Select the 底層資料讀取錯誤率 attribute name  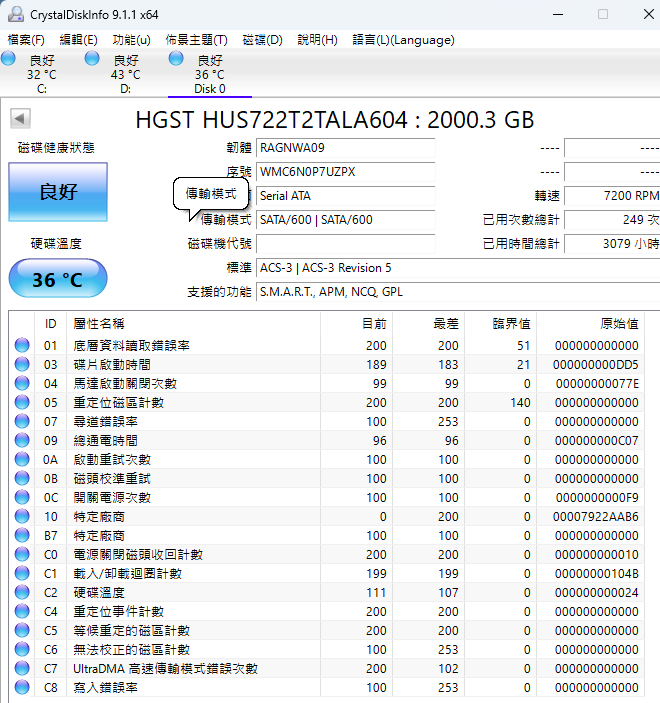(x=131, y=345)
